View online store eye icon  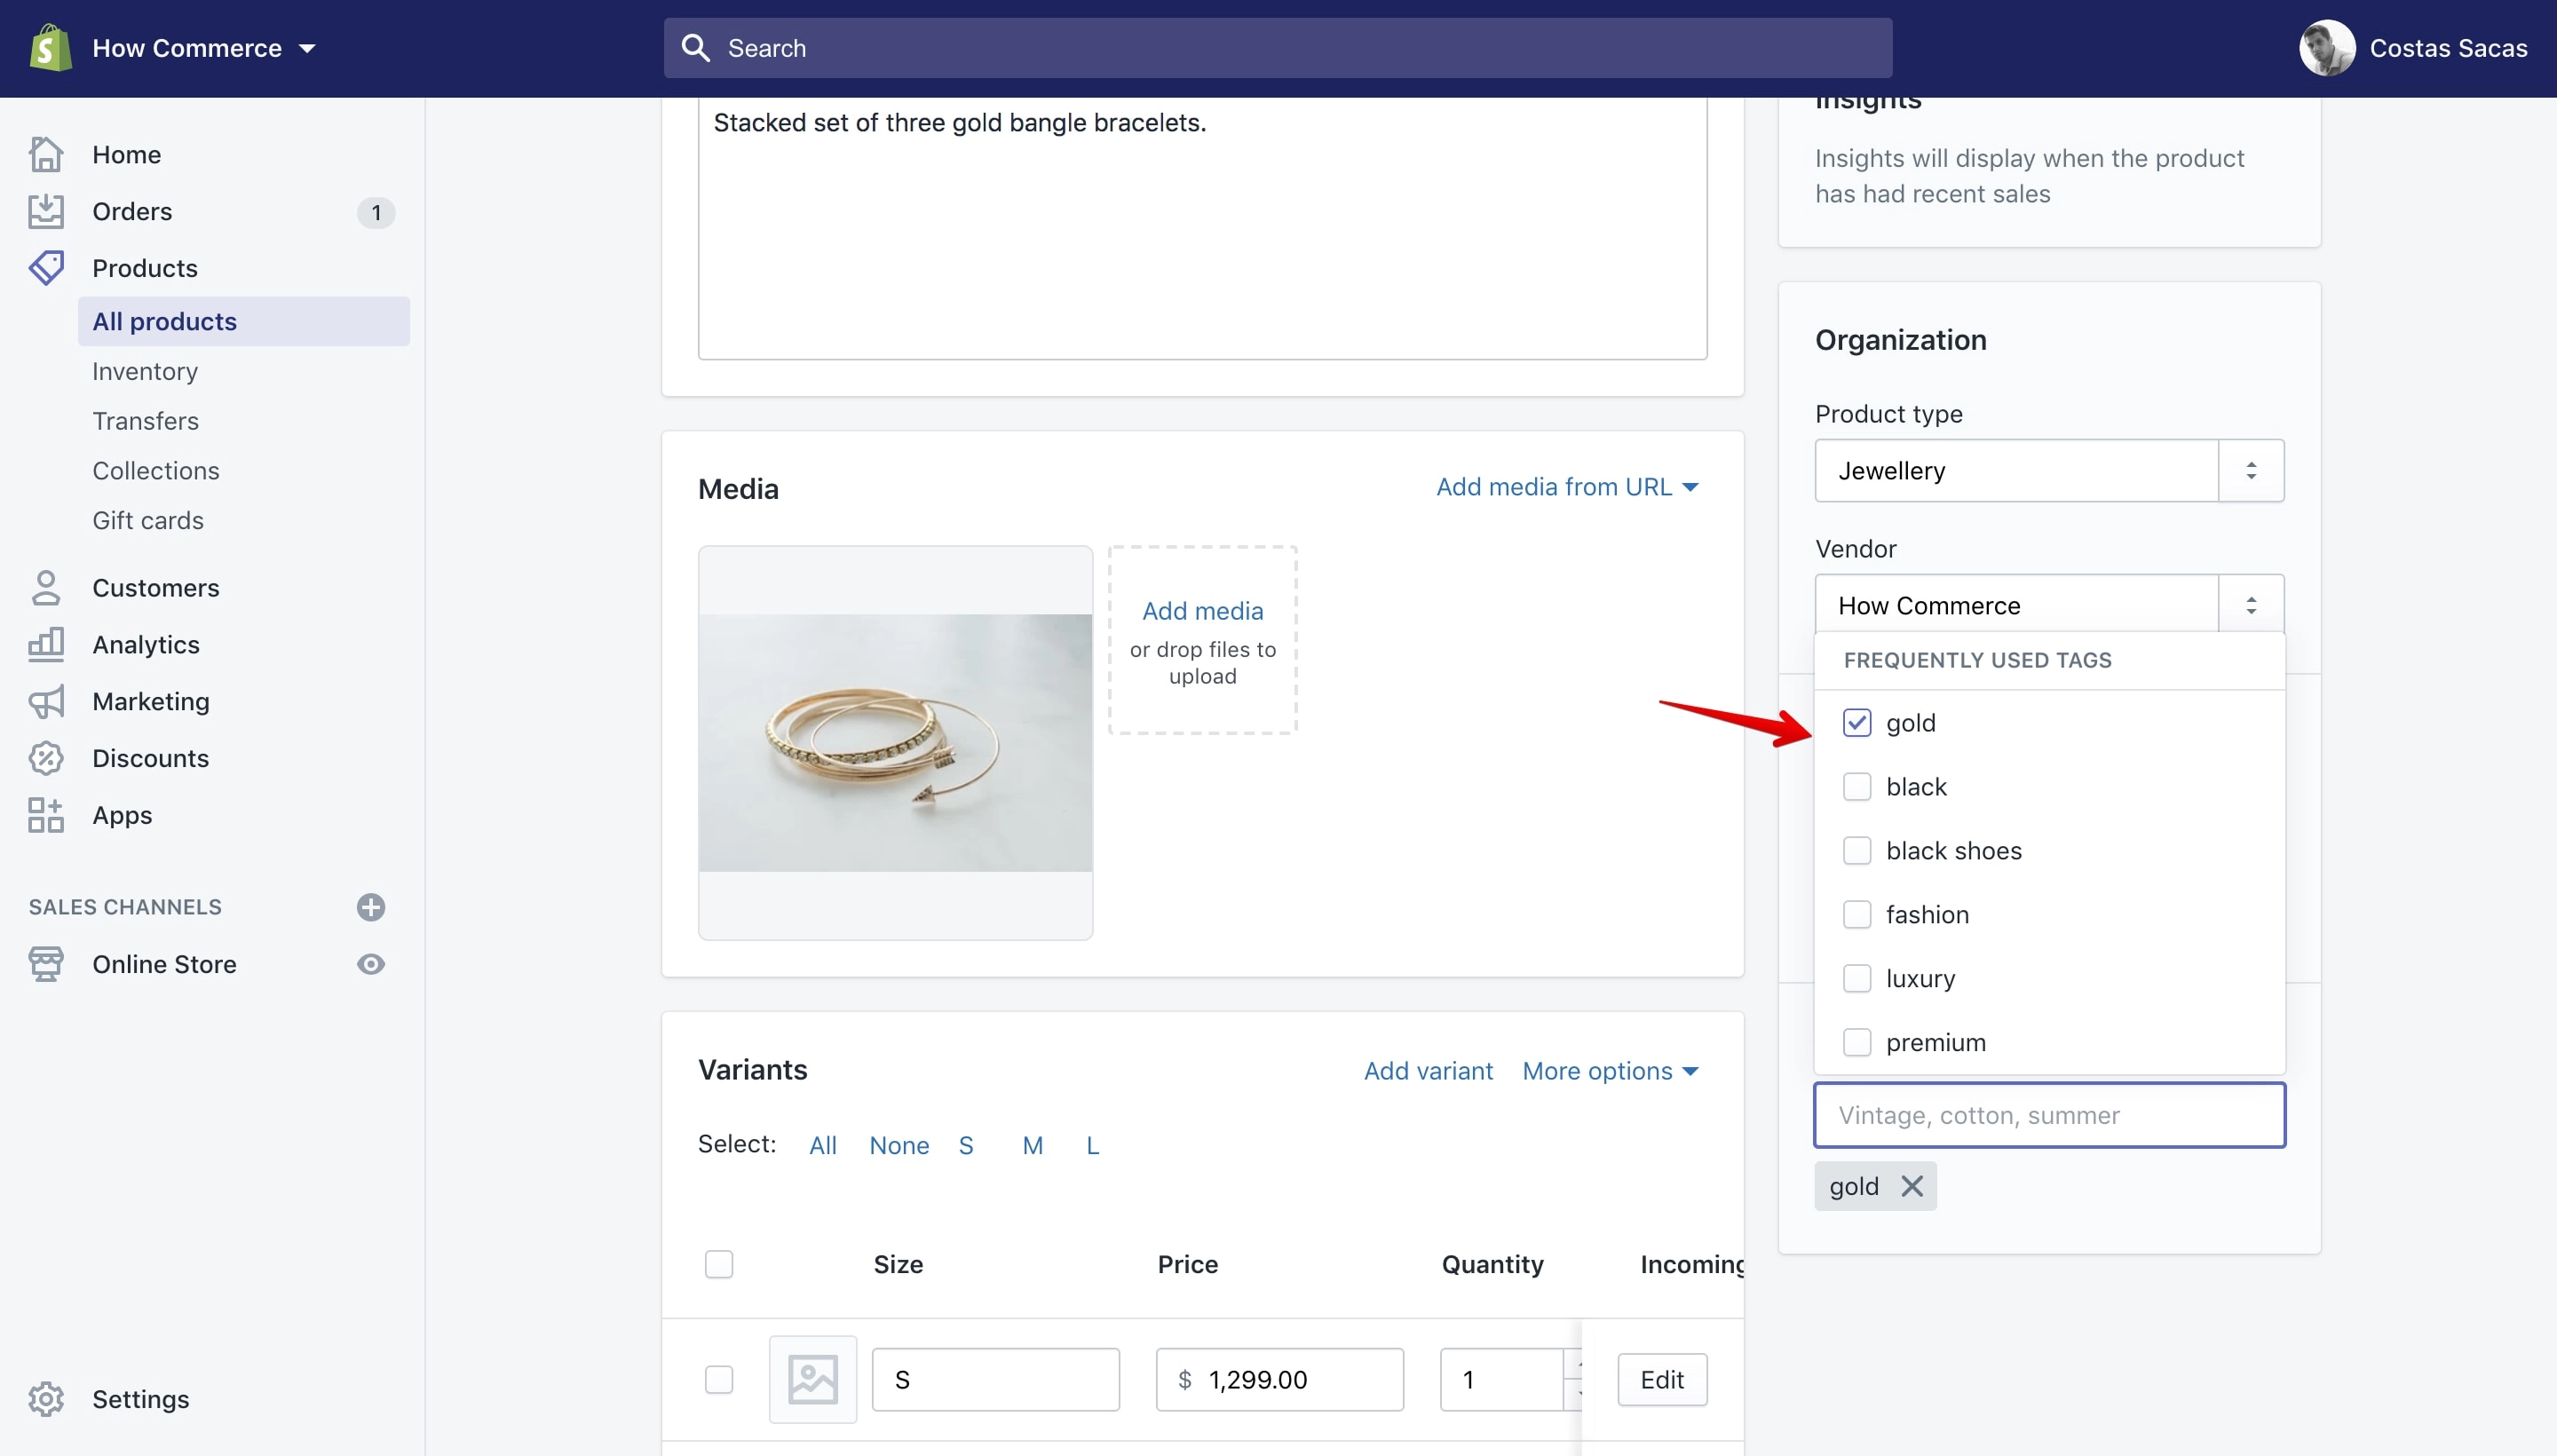click(371, 964)
